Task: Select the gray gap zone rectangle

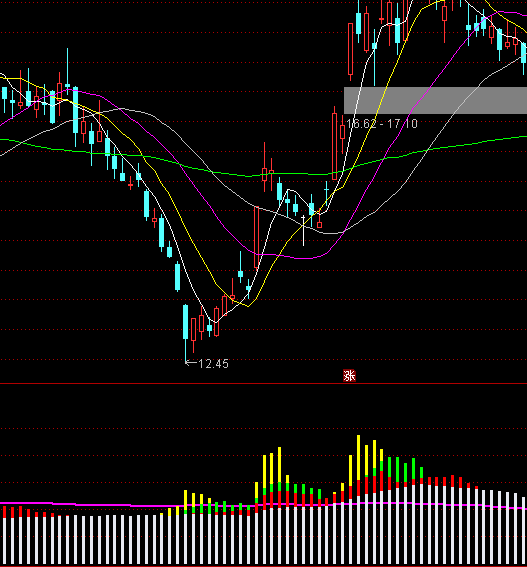Action: coord(435,100)
